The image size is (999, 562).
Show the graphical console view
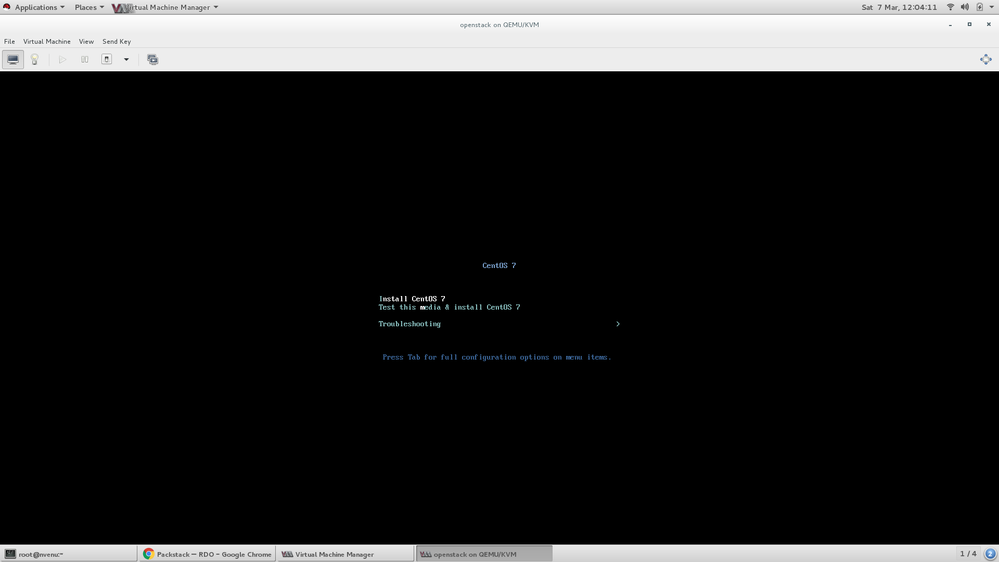point(13,60)
